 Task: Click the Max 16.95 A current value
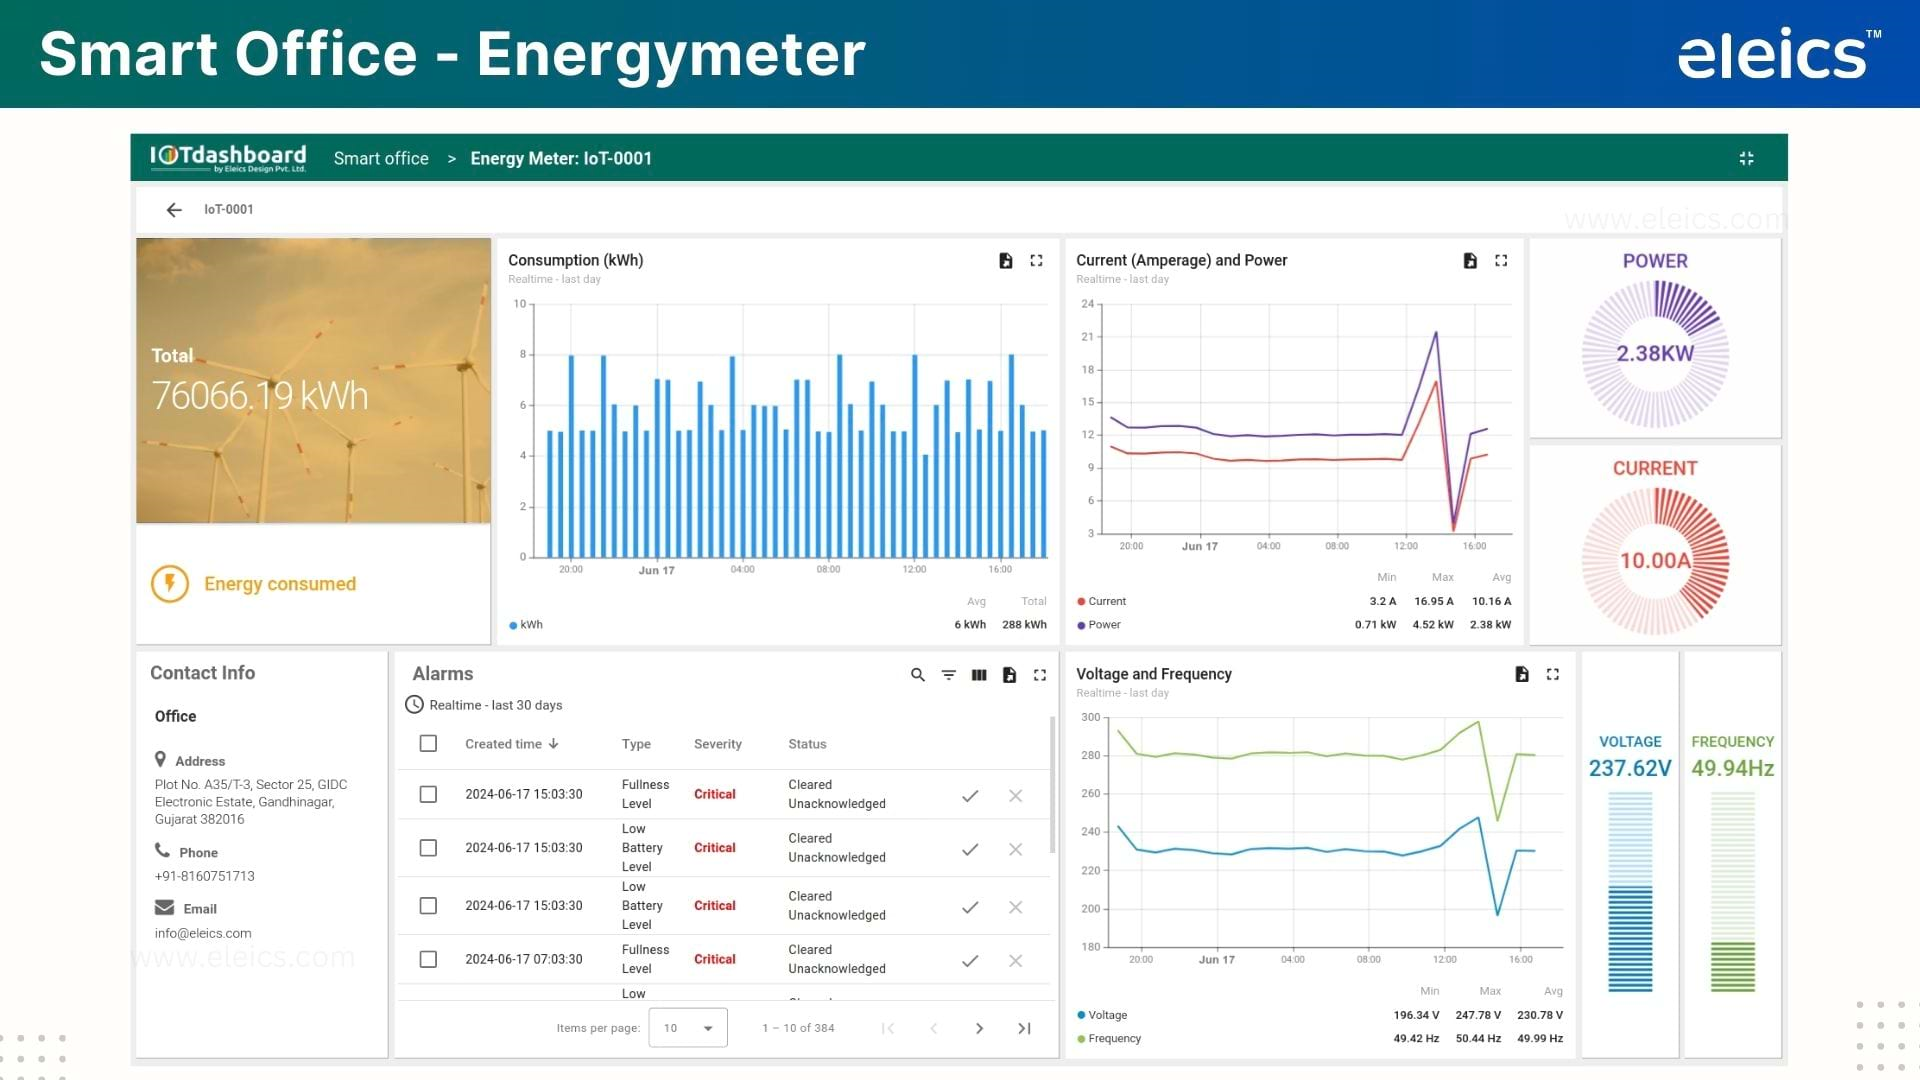point(1434,602)
